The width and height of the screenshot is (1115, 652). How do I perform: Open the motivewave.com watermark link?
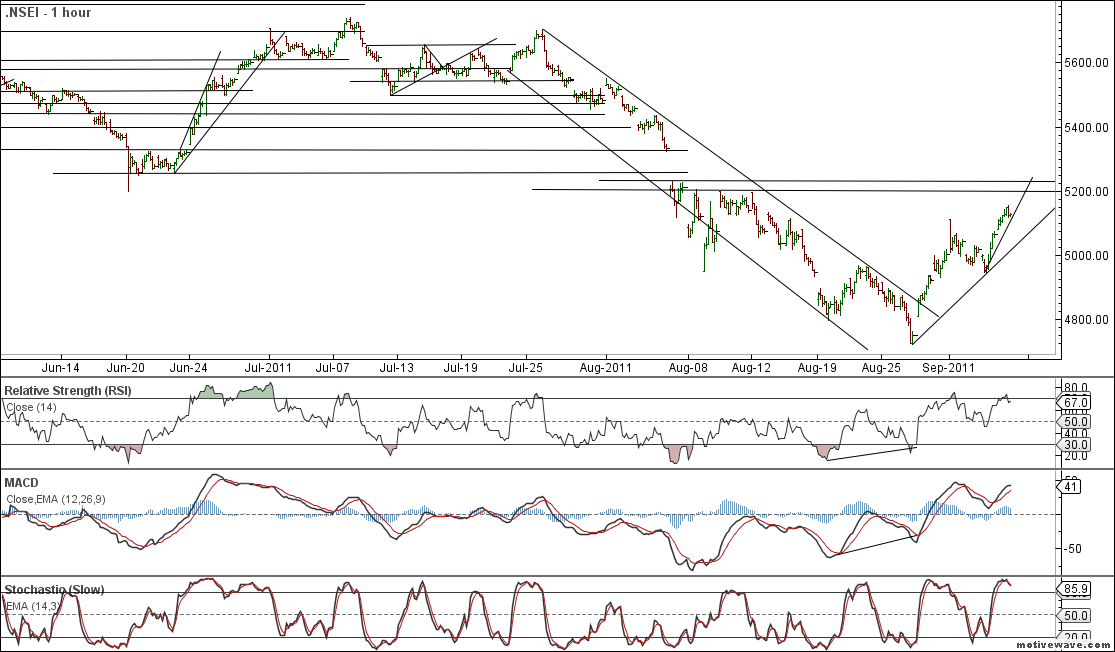pyautogui.click(x=1064, y=644)
